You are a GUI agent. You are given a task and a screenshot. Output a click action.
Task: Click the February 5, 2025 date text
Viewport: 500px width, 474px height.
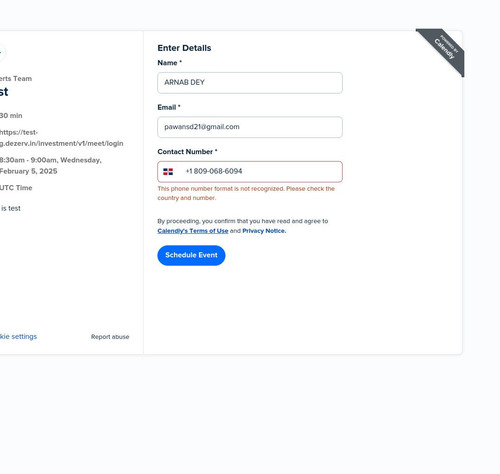coord(29,171)
